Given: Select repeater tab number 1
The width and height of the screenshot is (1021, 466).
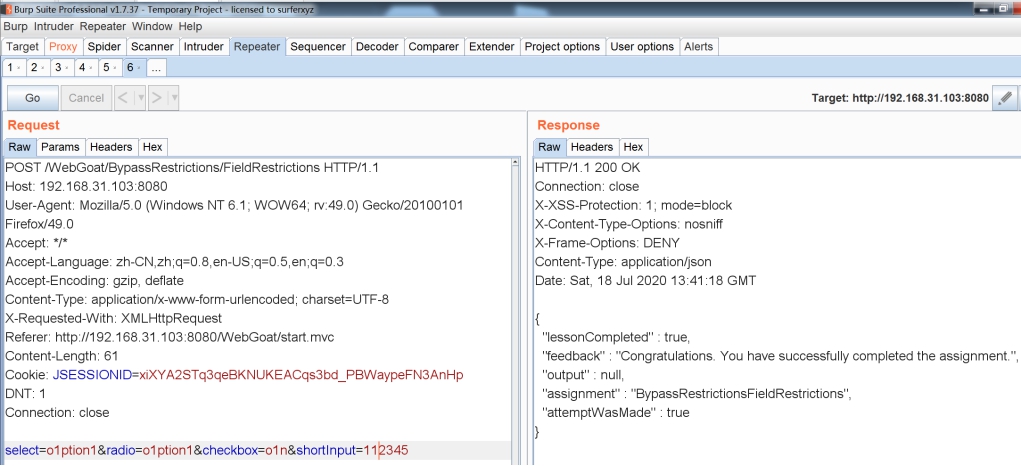Looking at the screenshot, I should (x=10, y=68).
